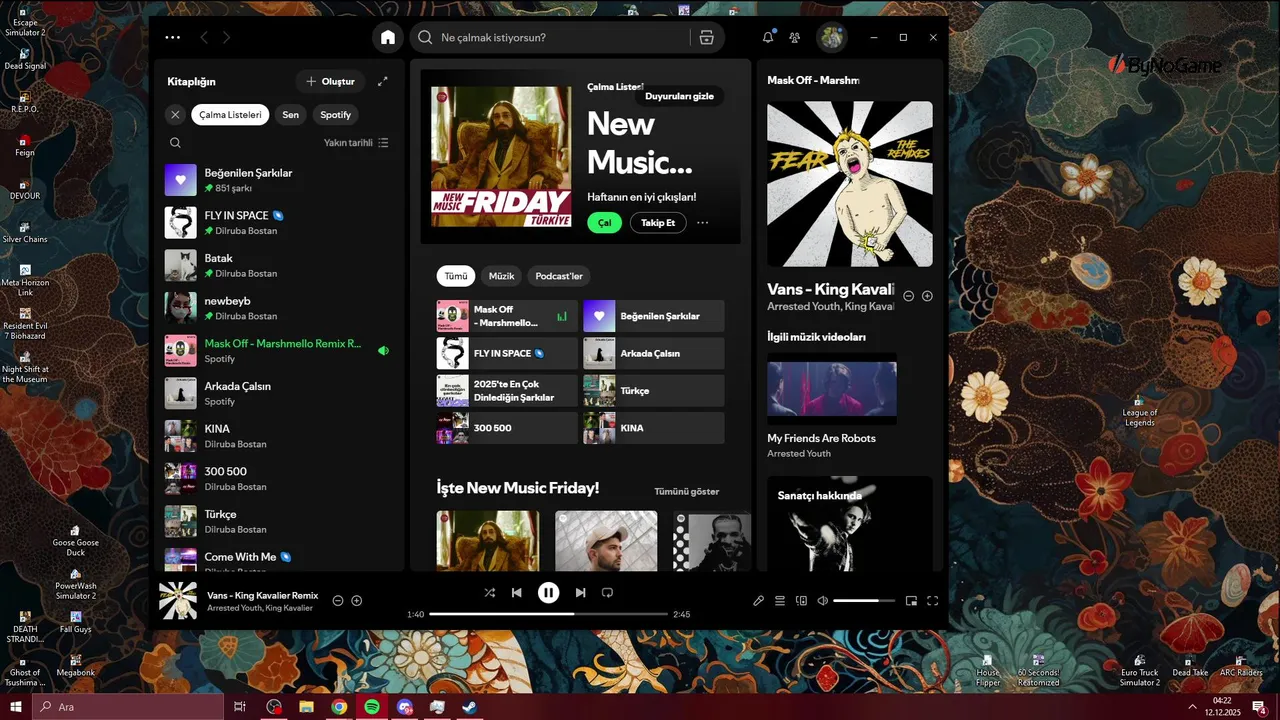Add song with plus icon in right panel
1280x720 pixels.
(927, 296)
